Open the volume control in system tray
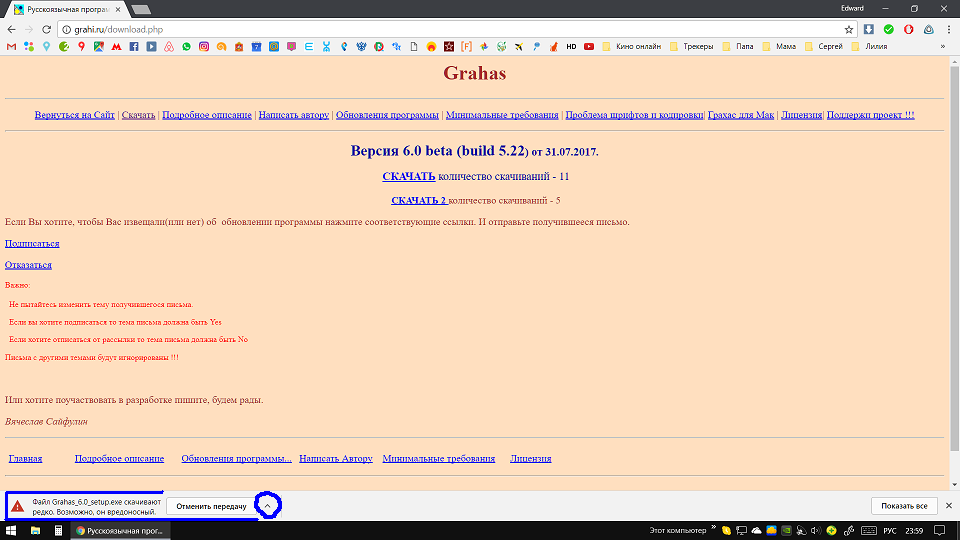The width and height of the screenshot is (960, 540). coord(816,531)
